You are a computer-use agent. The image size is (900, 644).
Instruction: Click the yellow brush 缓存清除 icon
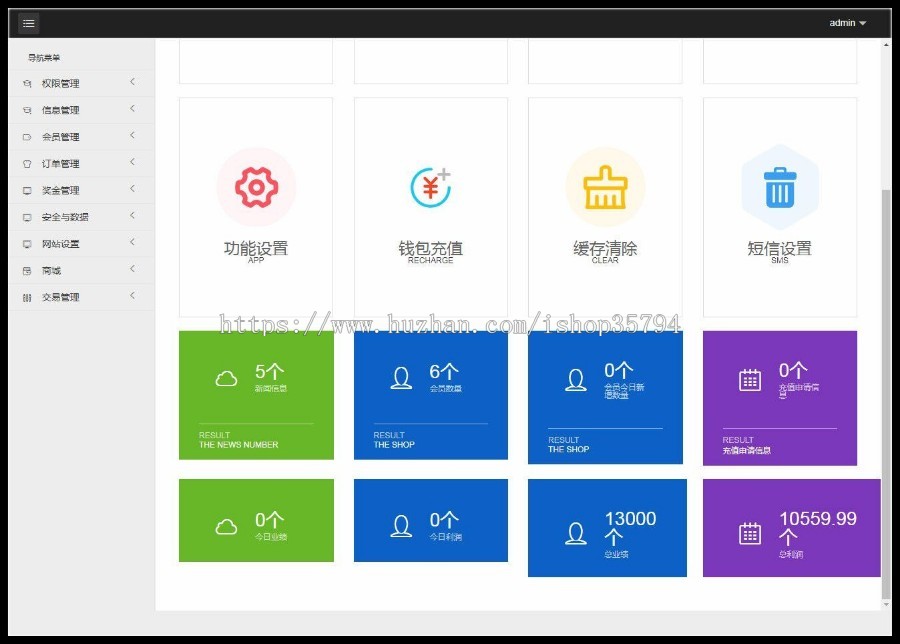coord(605,187)
